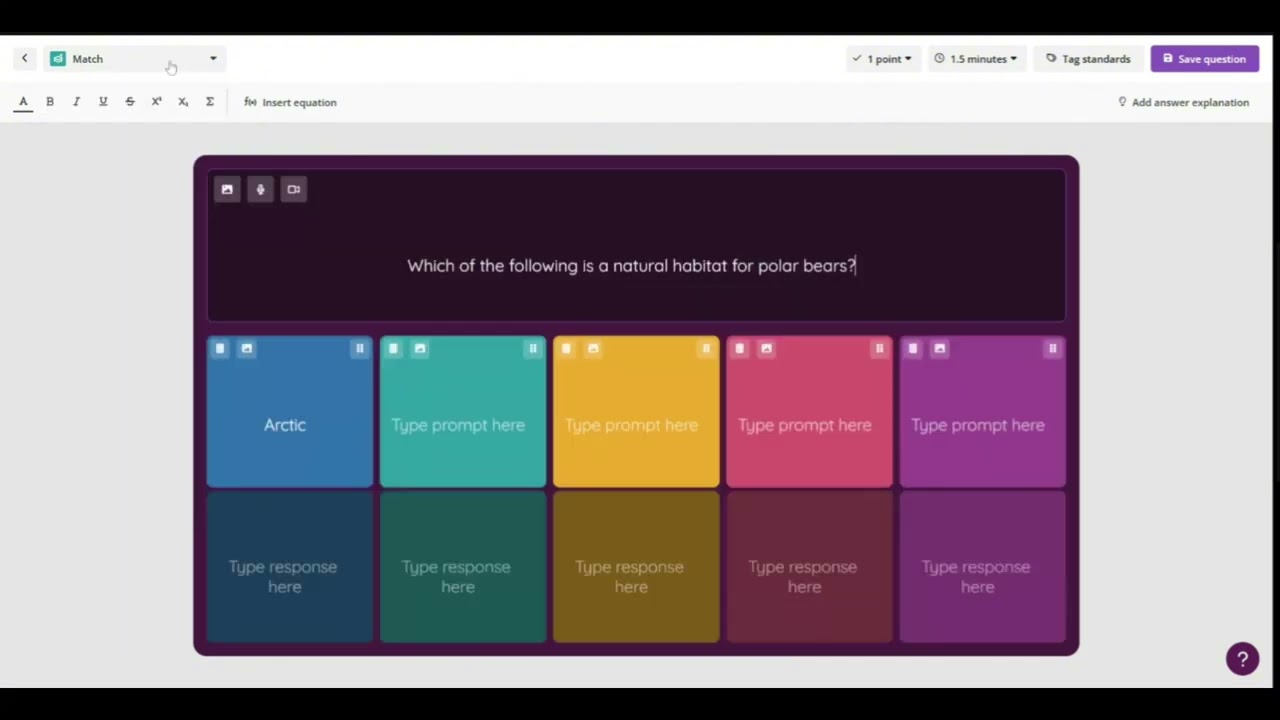The image size is (1280, 720).
Task: Add image to the yellow prompt card
Action: (593, 348)
